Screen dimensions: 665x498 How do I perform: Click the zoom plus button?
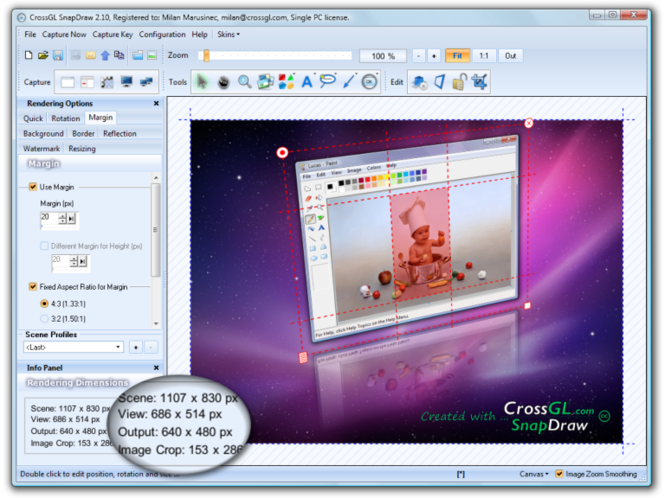point(434,56)
